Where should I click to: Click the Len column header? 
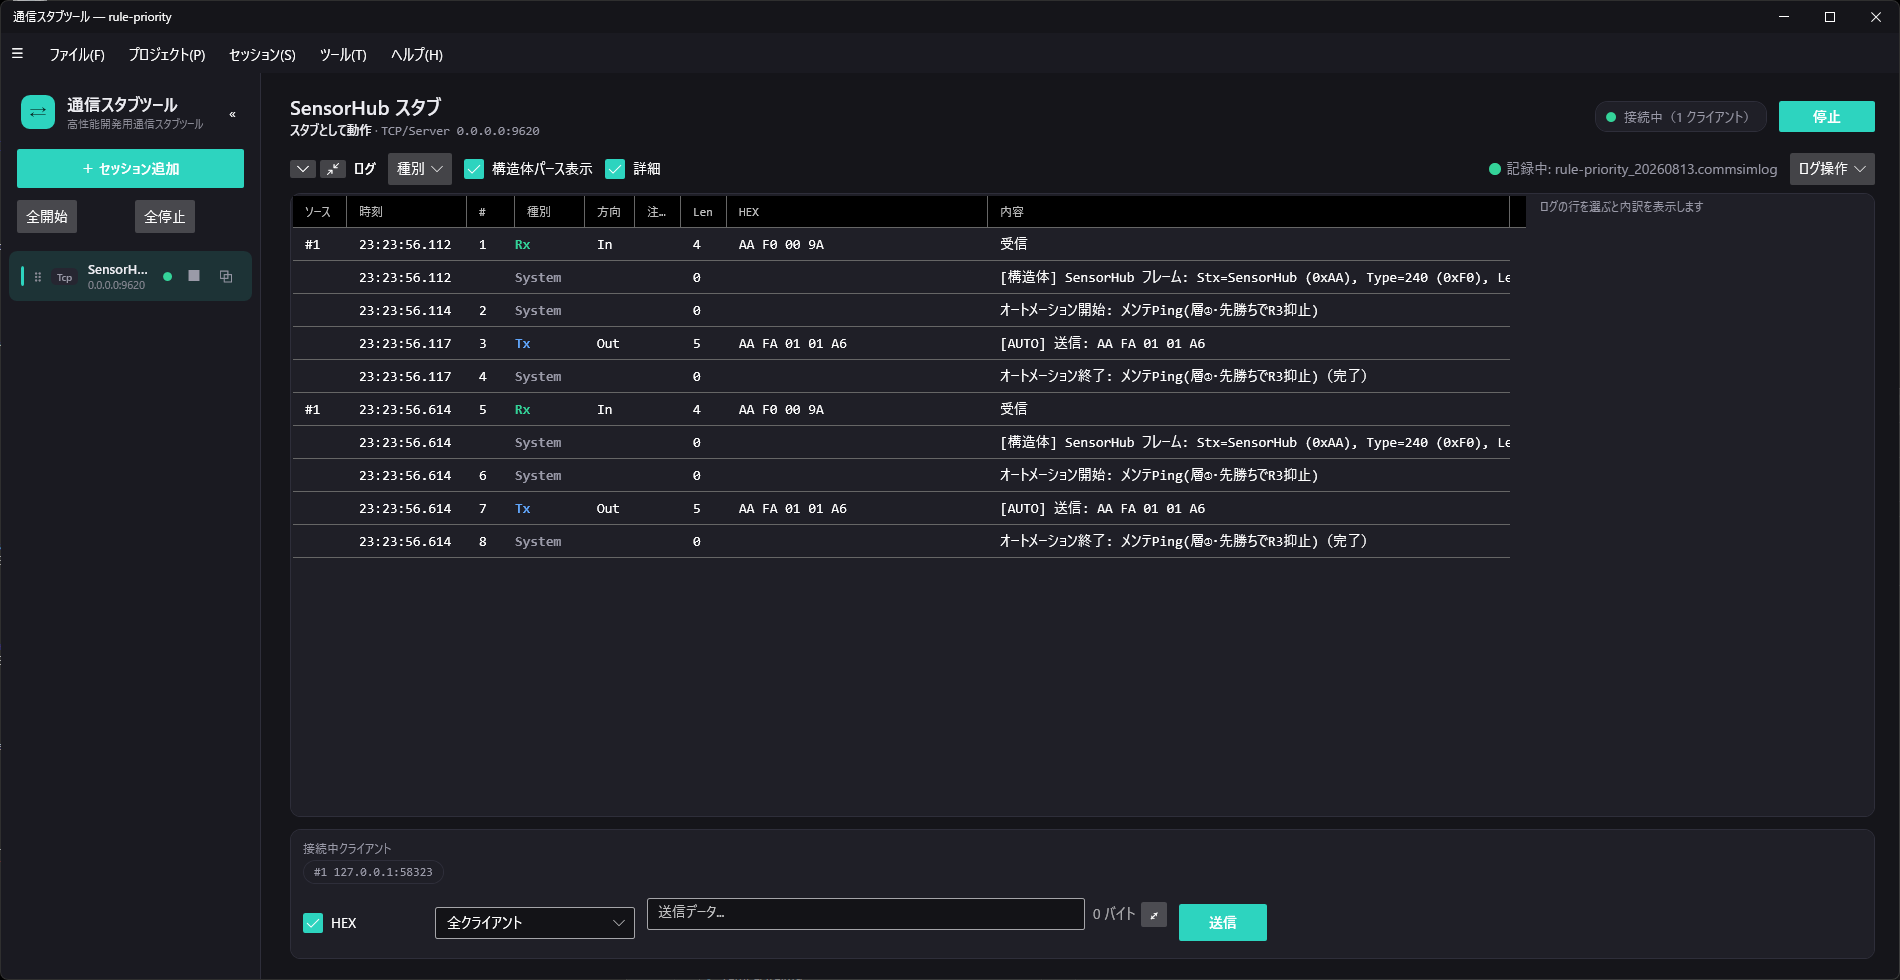click(703, 212)
